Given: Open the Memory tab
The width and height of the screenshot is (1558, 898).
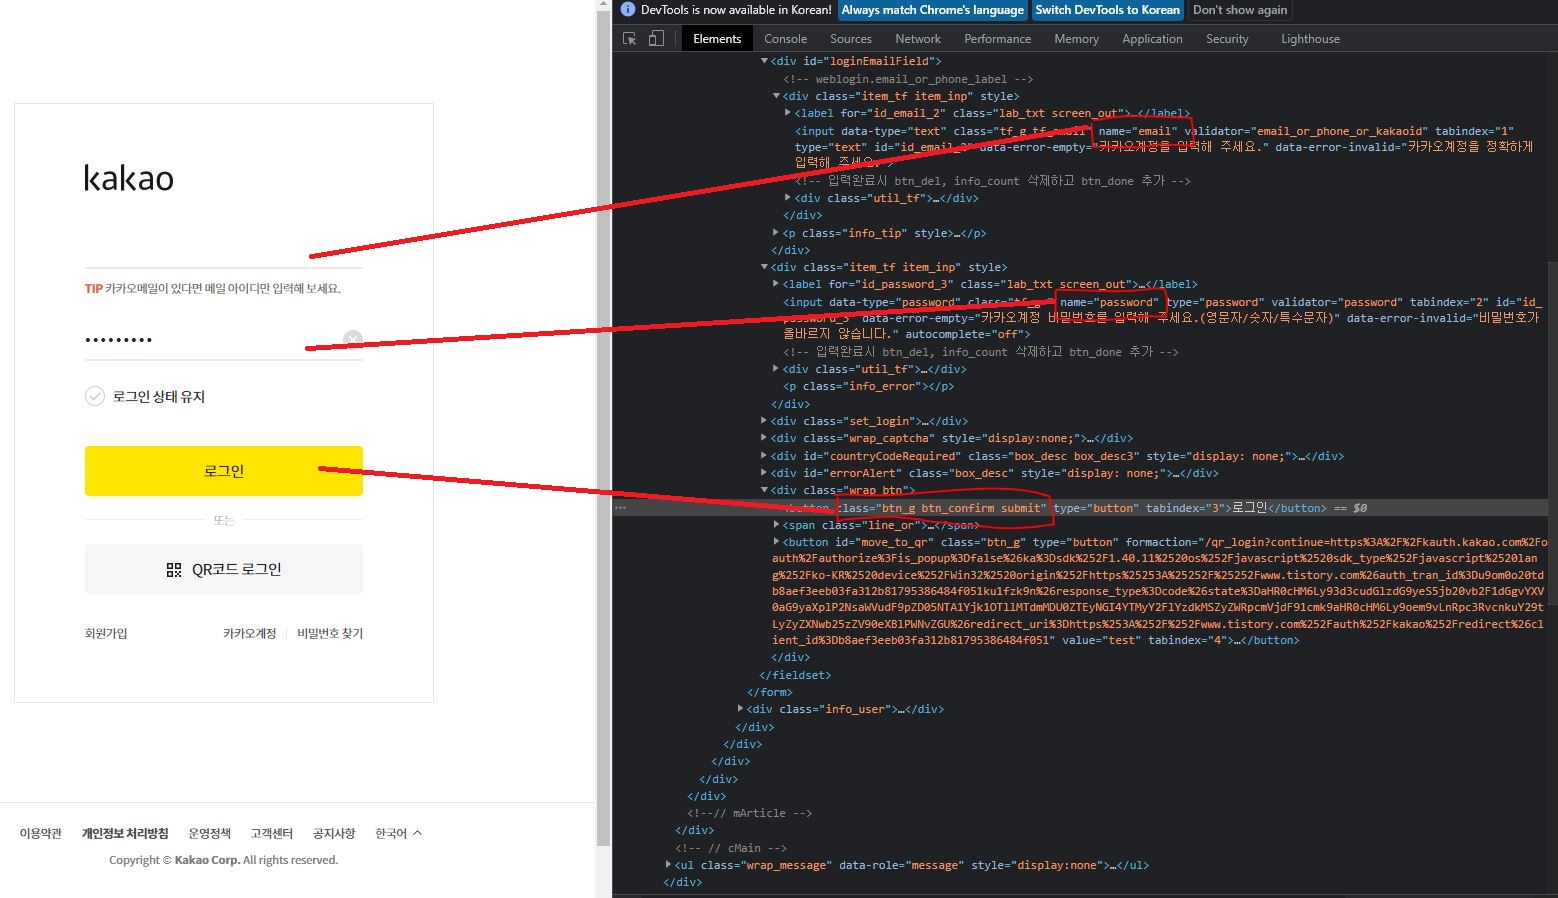Looking at the screenshot, I should [1076, 39].
